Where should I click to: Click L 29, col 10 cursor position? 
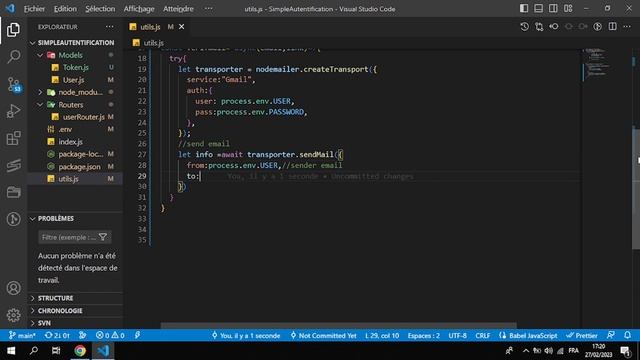point(382,336)
